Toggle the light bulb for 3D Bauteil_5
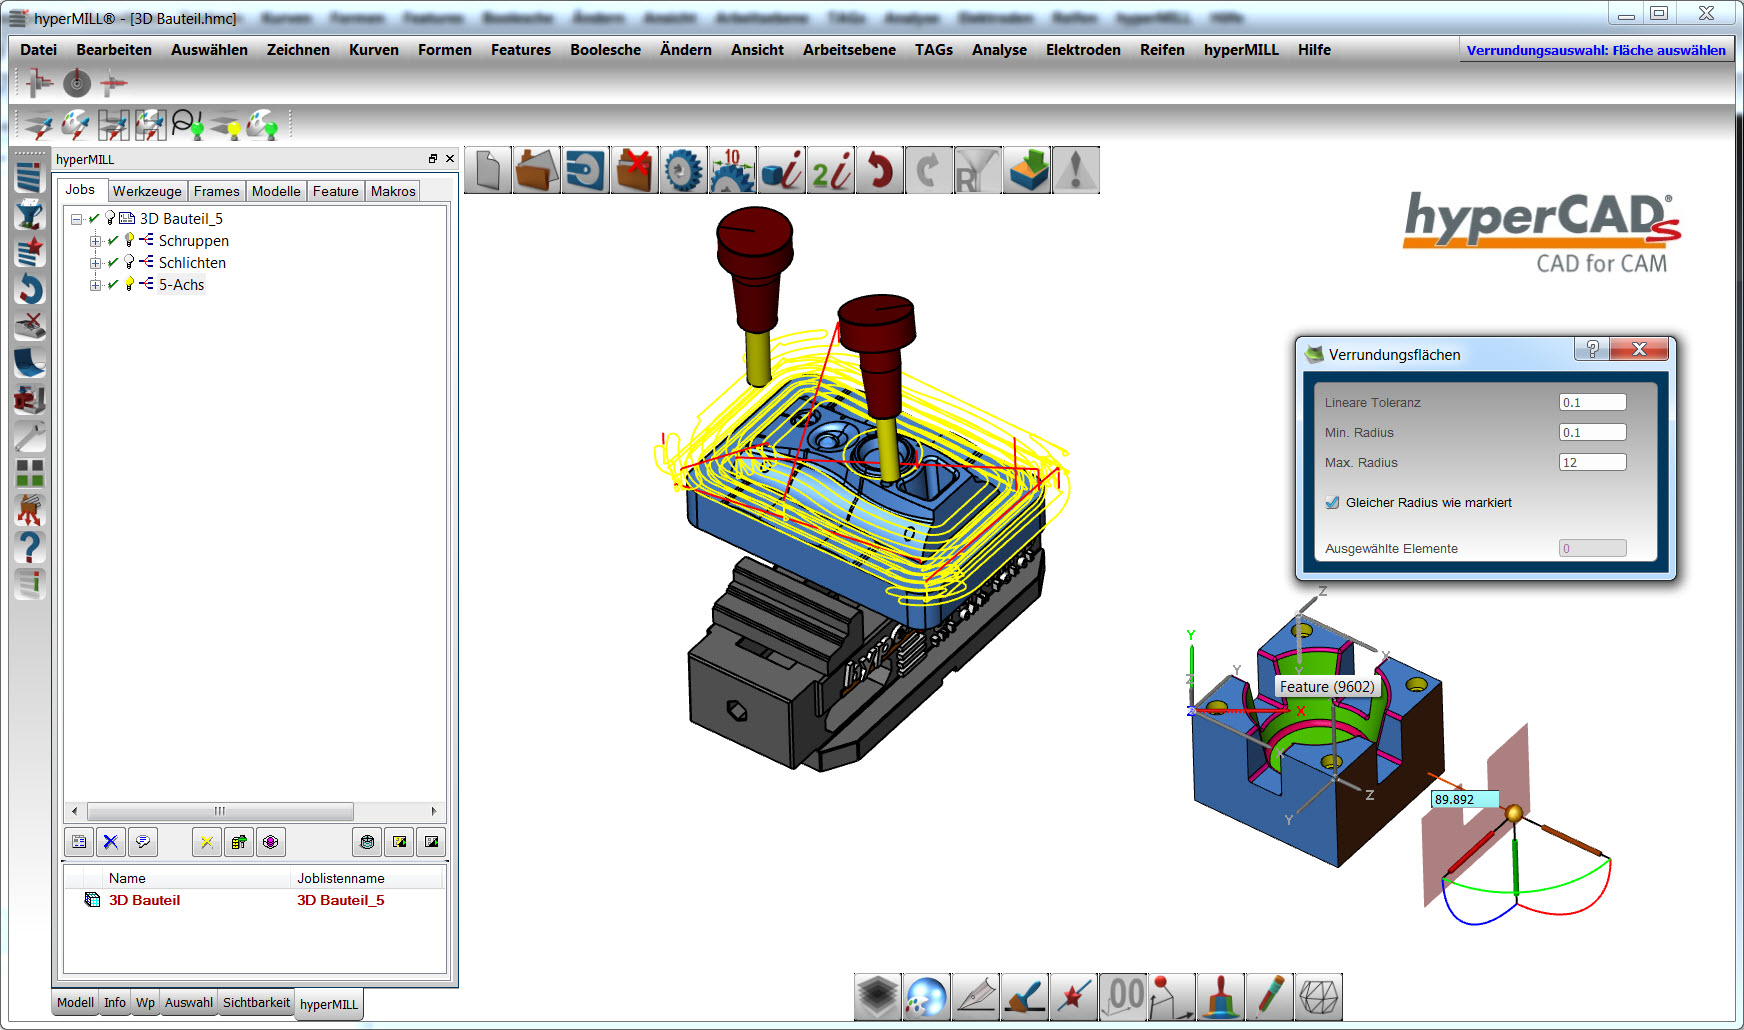The height and width of the screenshot is (1030, 1744). pyautogui.click(x=110, y=218)
